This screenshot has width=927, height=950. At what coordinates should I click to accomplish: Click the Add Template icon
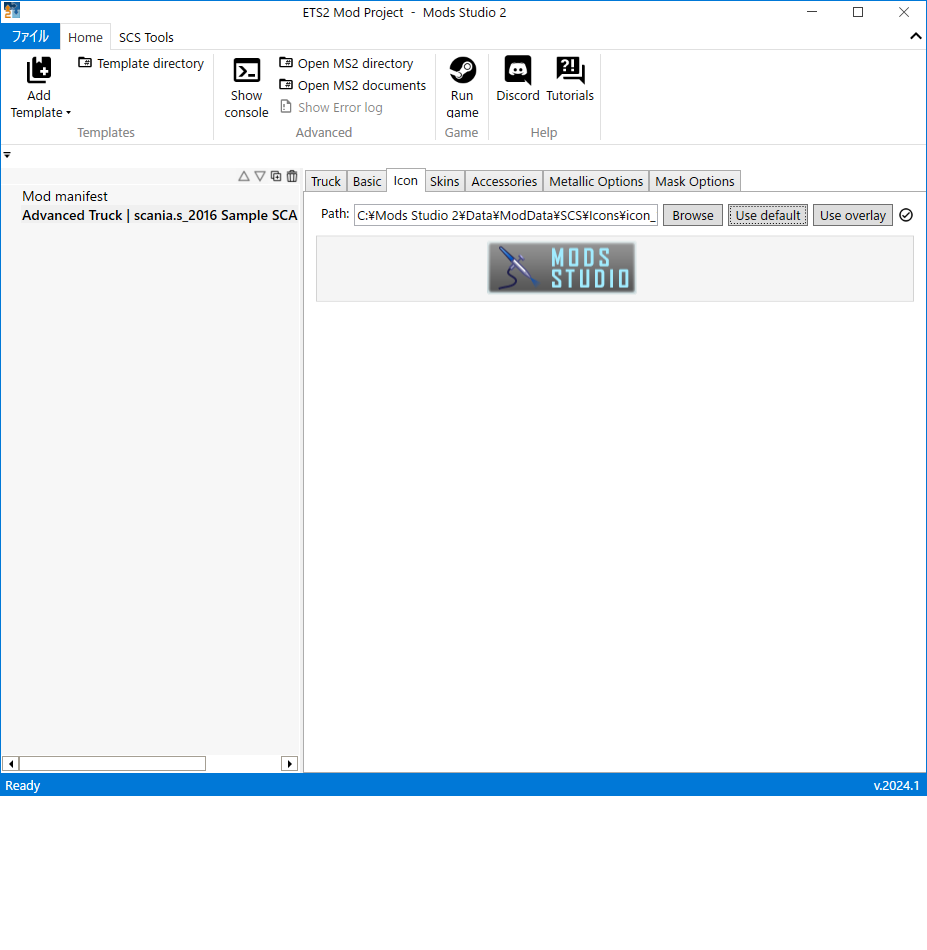point(39,71)
